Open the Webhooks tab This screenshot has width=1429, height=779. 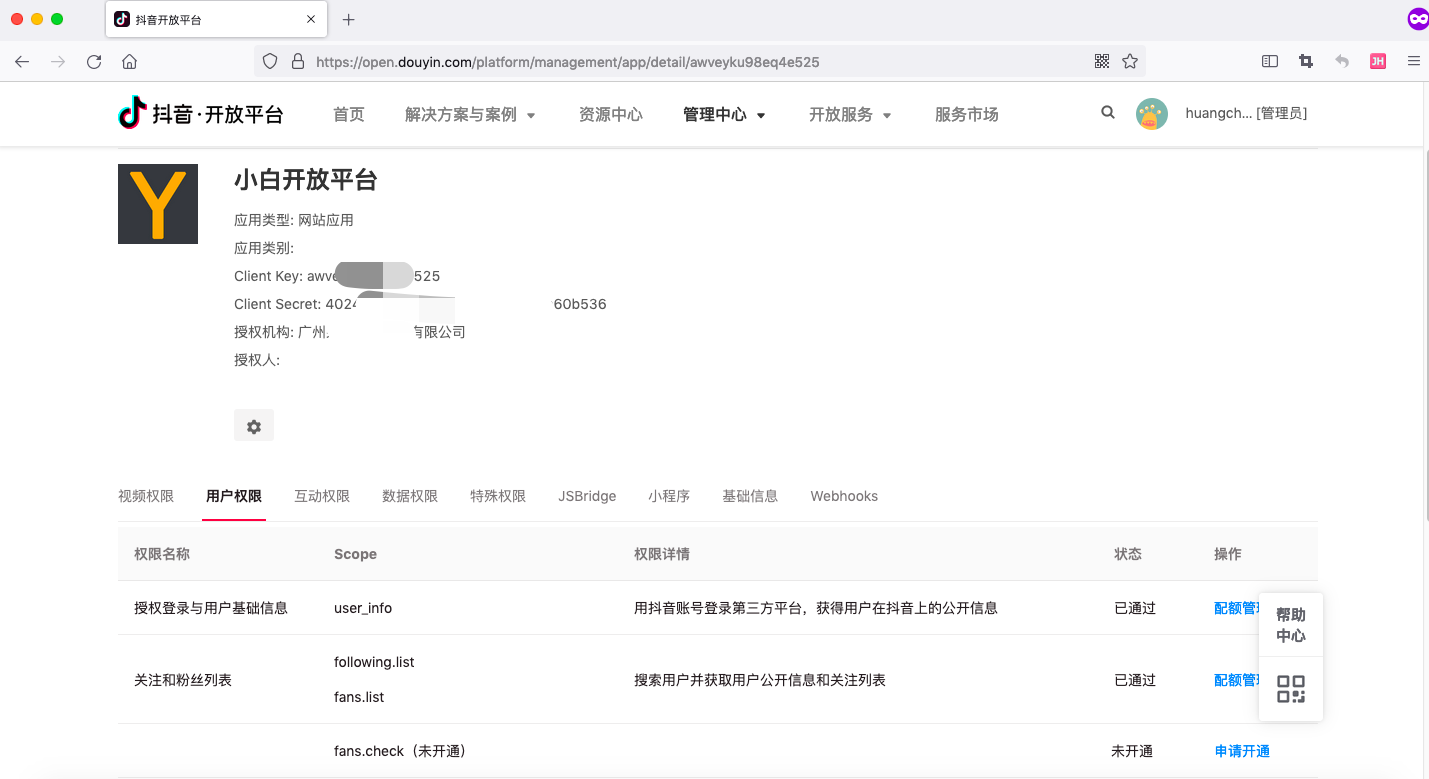coord(844,496)
